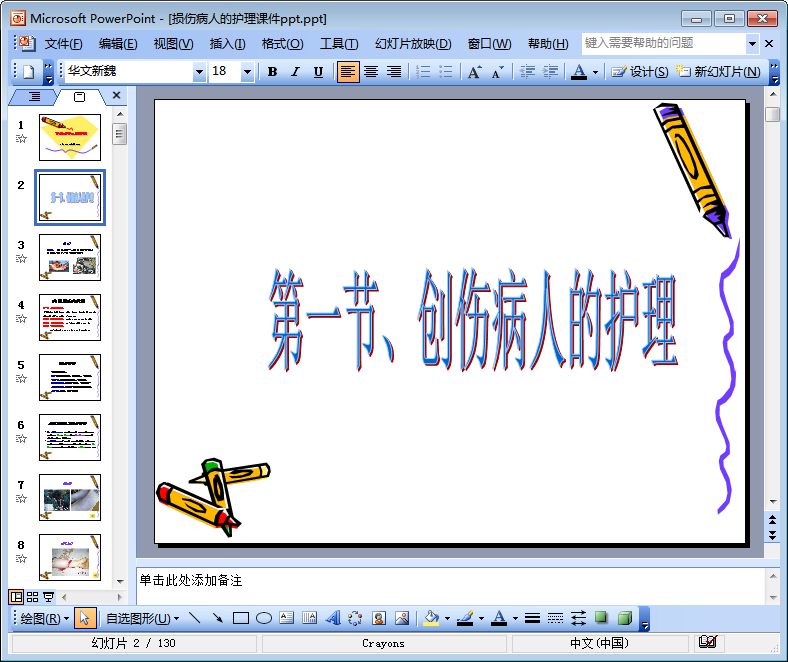
Task: Select slide 8 thumbnail
Action: click(x=70, y=557)
